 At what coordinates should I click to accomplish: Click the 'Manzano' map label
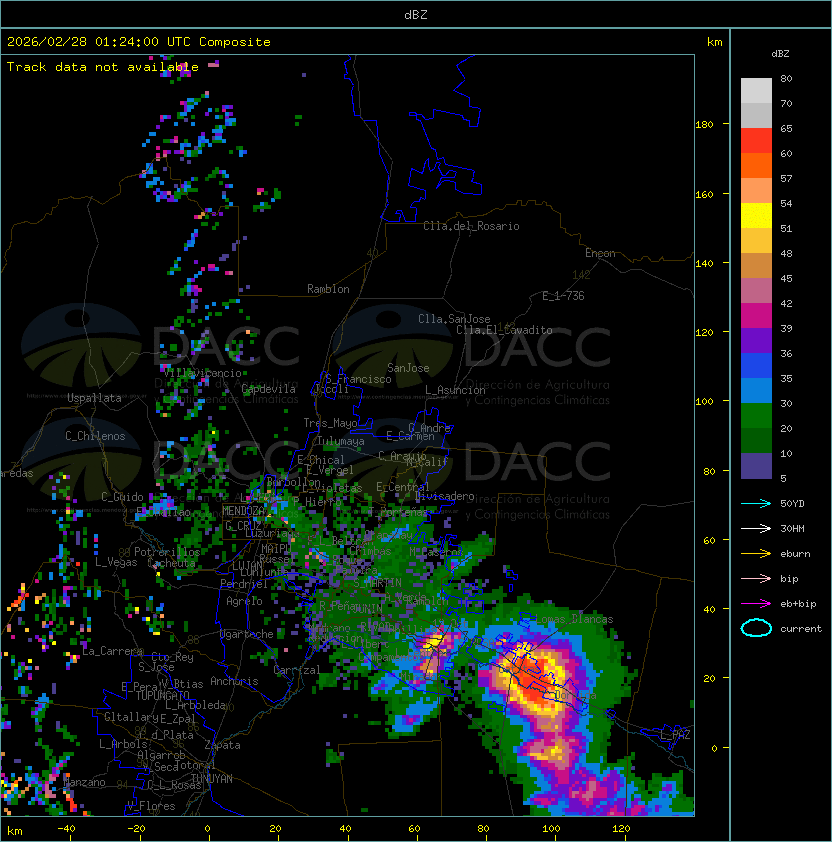pos(84,782)
